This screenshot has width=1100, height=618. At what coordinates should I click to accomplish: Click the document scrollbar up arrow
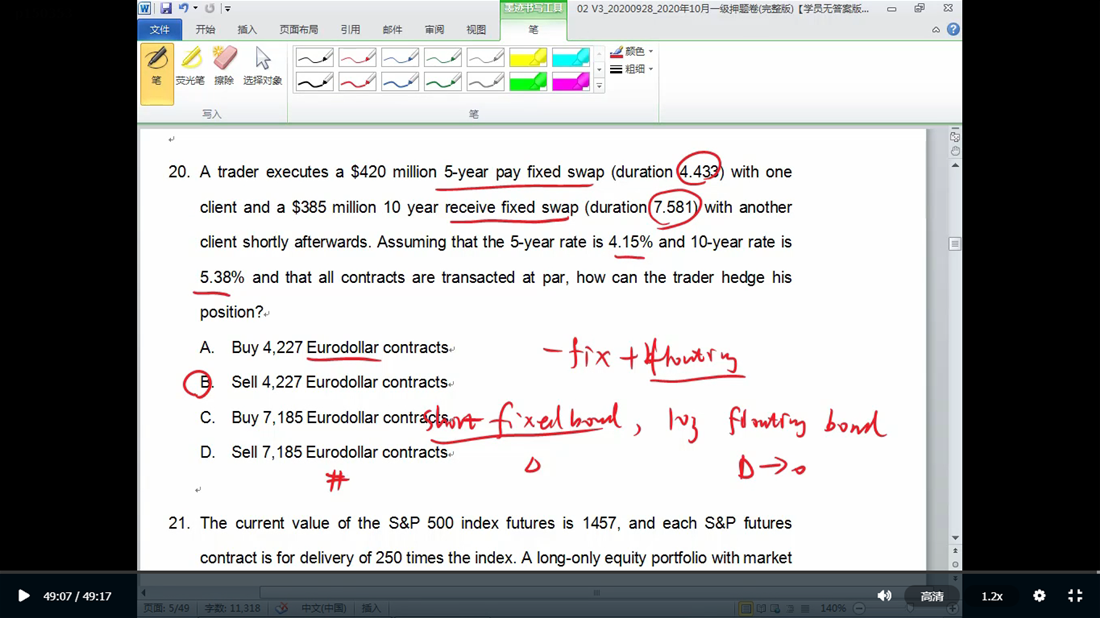pyautogui.click(x=955, y=165)
